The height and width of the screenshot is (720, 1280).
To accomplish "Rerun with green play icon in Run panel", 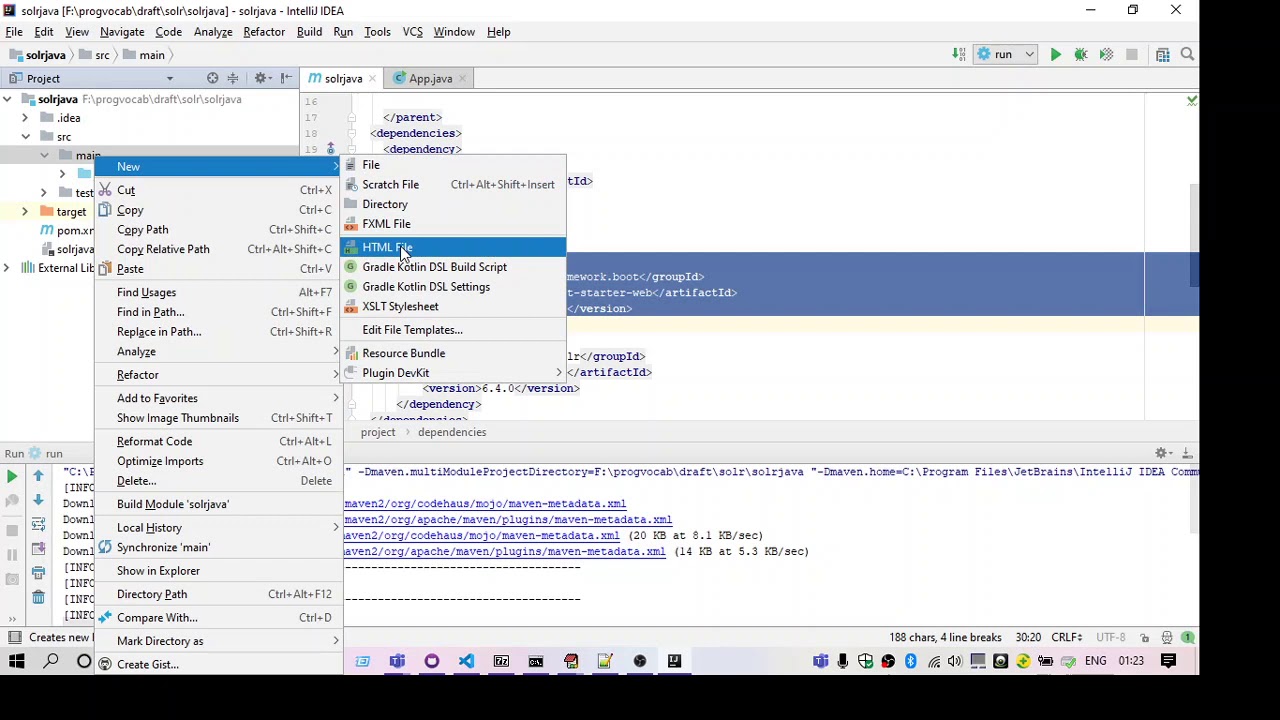I will tap(12, 476).
